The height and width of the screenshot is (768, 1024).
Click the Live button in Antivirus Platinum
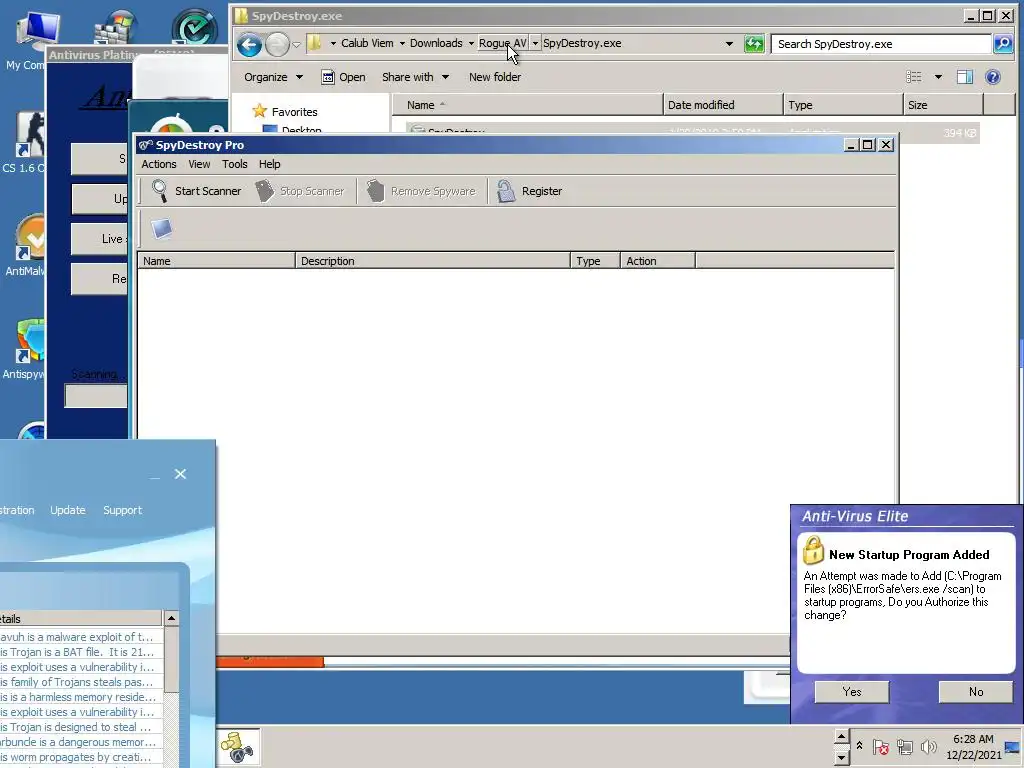pos(99,239)
